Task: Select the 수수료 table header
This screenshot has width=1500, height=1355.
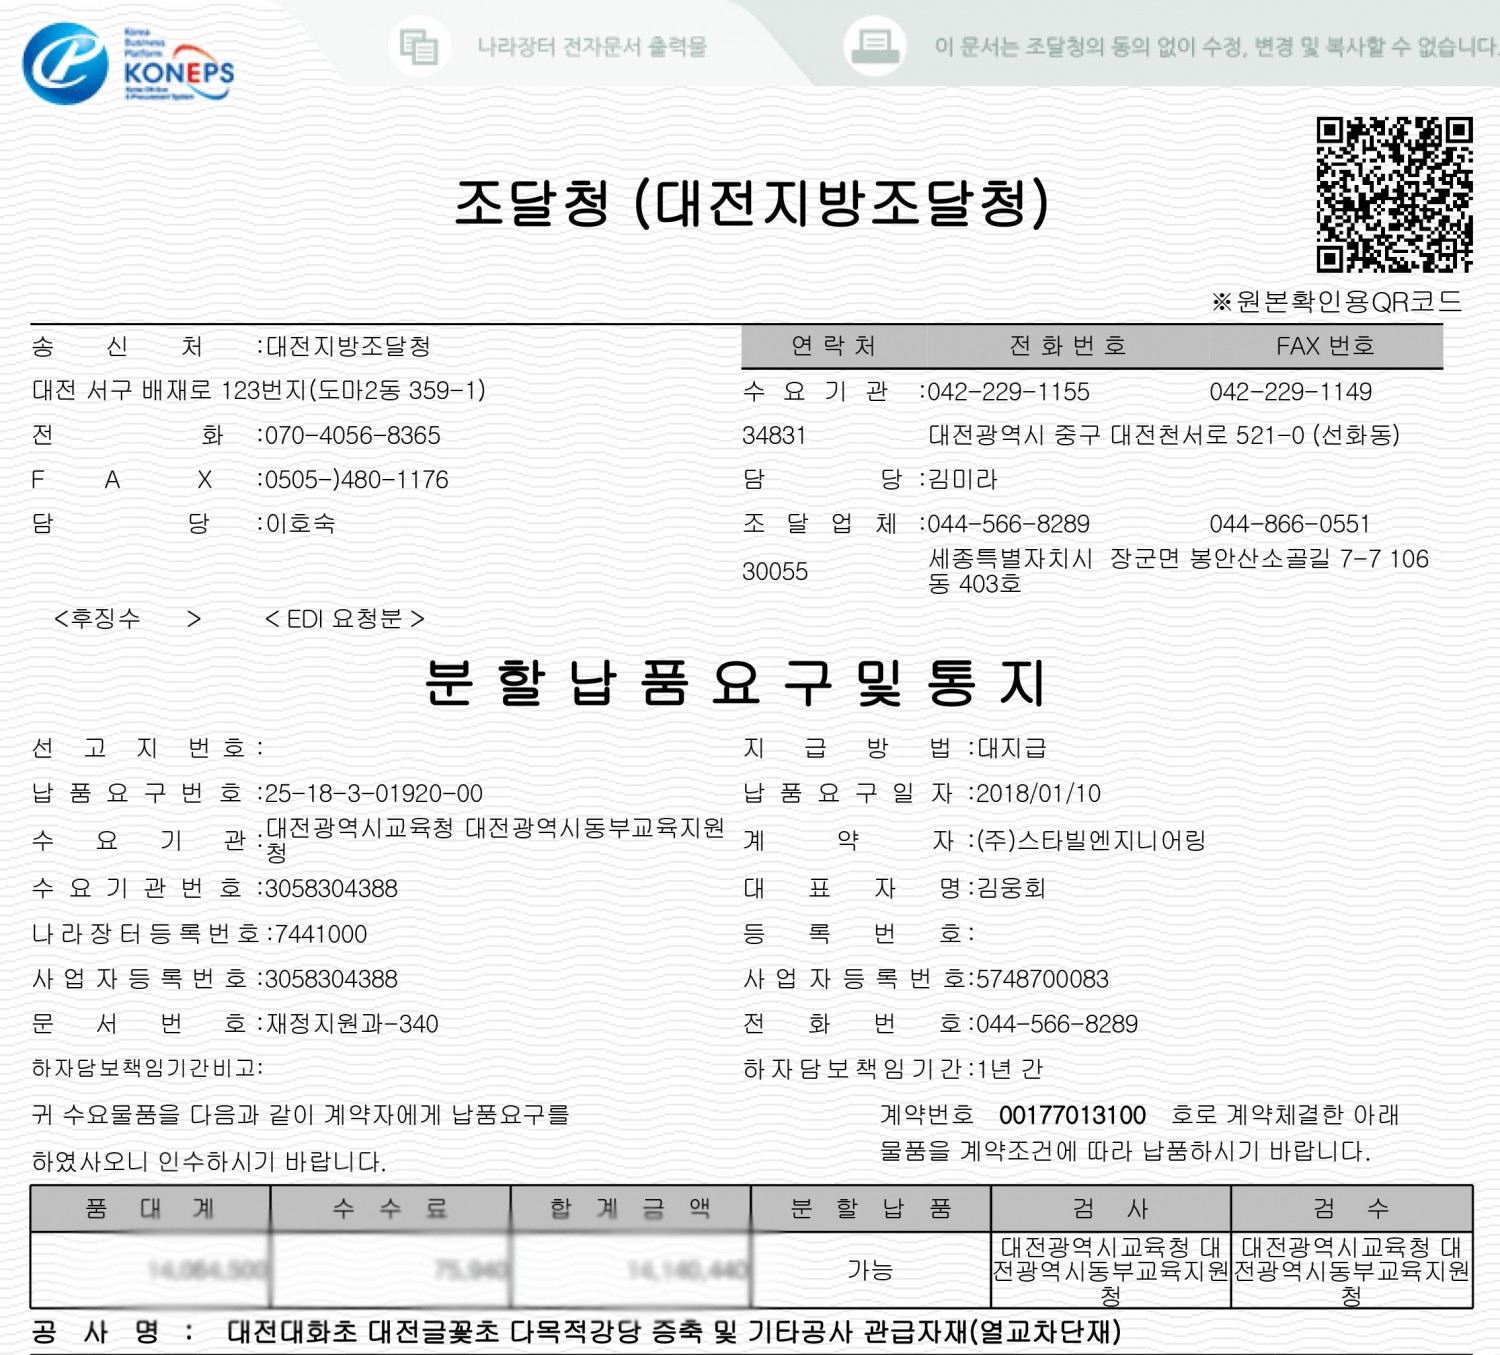Action: point(390,1209)
